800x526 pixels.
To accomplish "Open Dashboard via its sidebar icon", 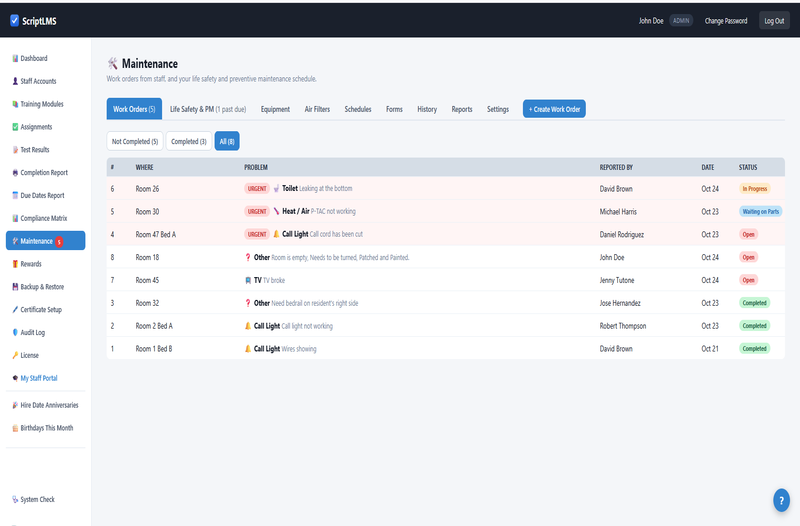I will (x=15, y=58).
